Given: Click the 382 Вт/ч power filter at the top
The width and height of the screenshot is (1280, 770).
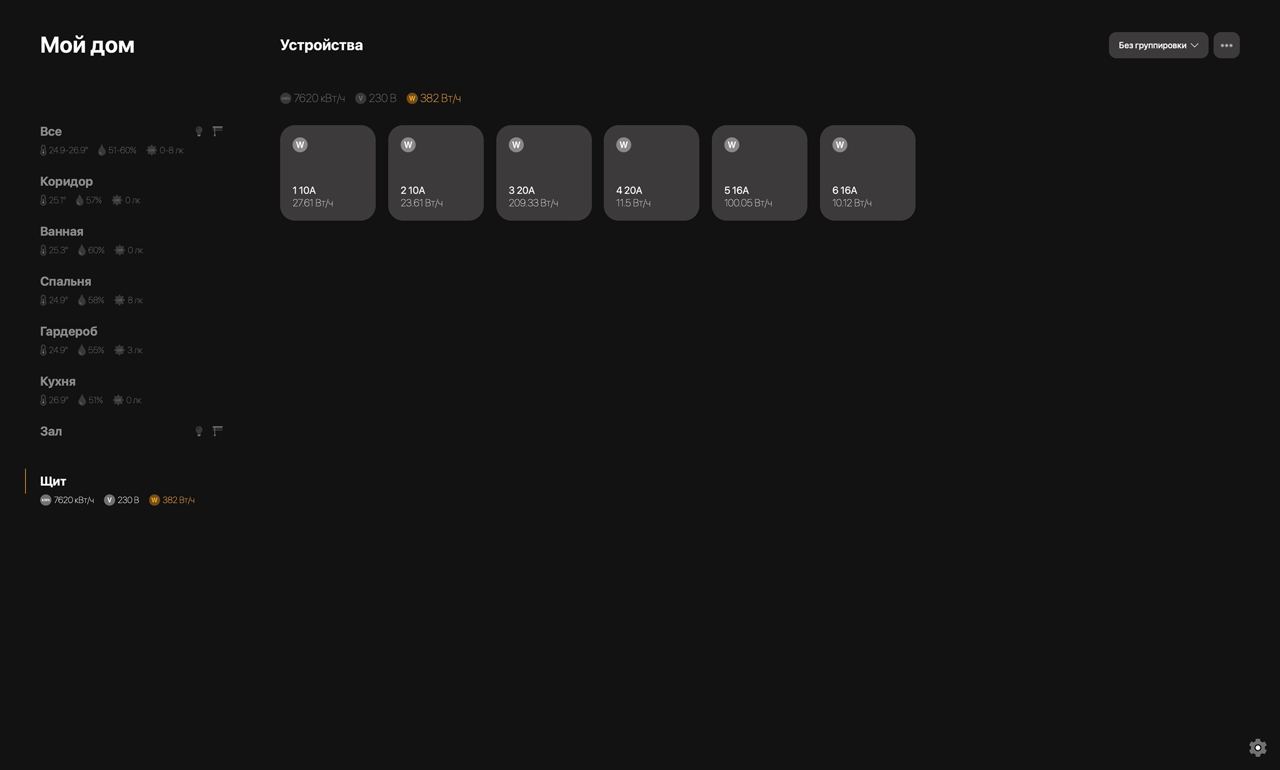Looking at the screenshot, I should 434,98.
